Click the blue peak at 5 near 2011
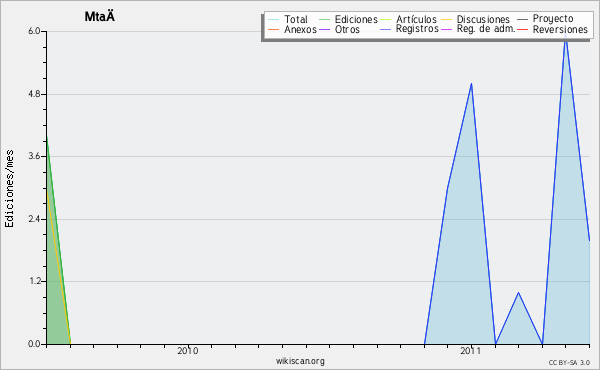Screen dimensions: 600x370 point(471,84)
